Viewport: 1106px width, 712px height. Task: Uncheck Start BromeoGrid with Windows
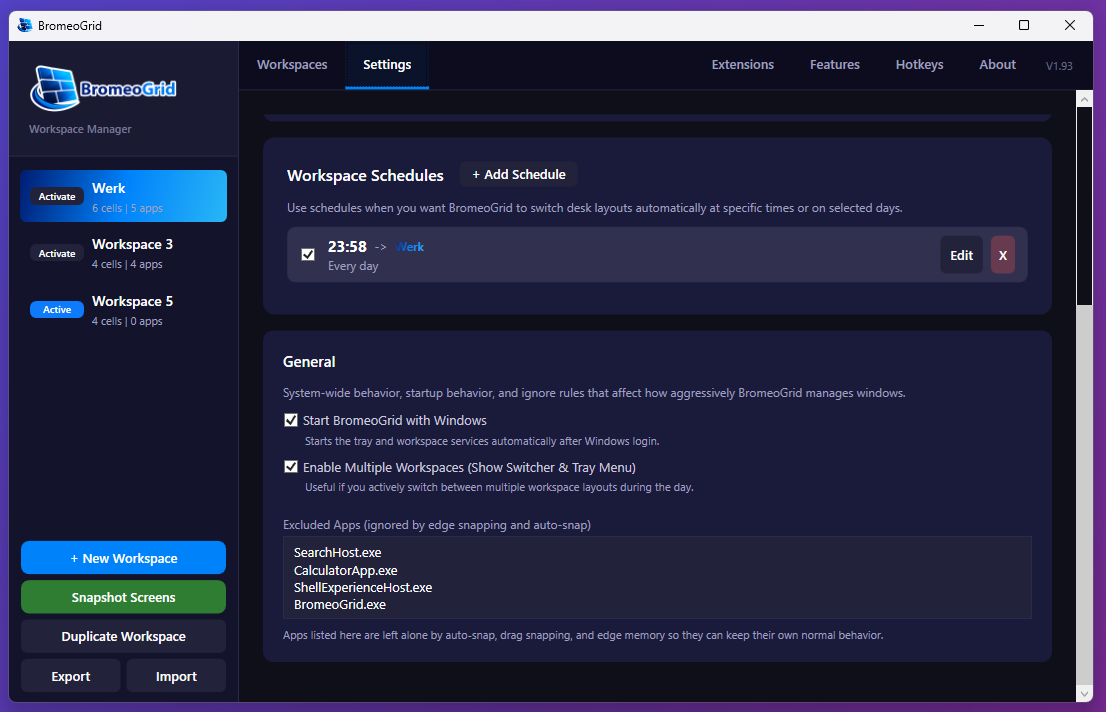point(291,420)
